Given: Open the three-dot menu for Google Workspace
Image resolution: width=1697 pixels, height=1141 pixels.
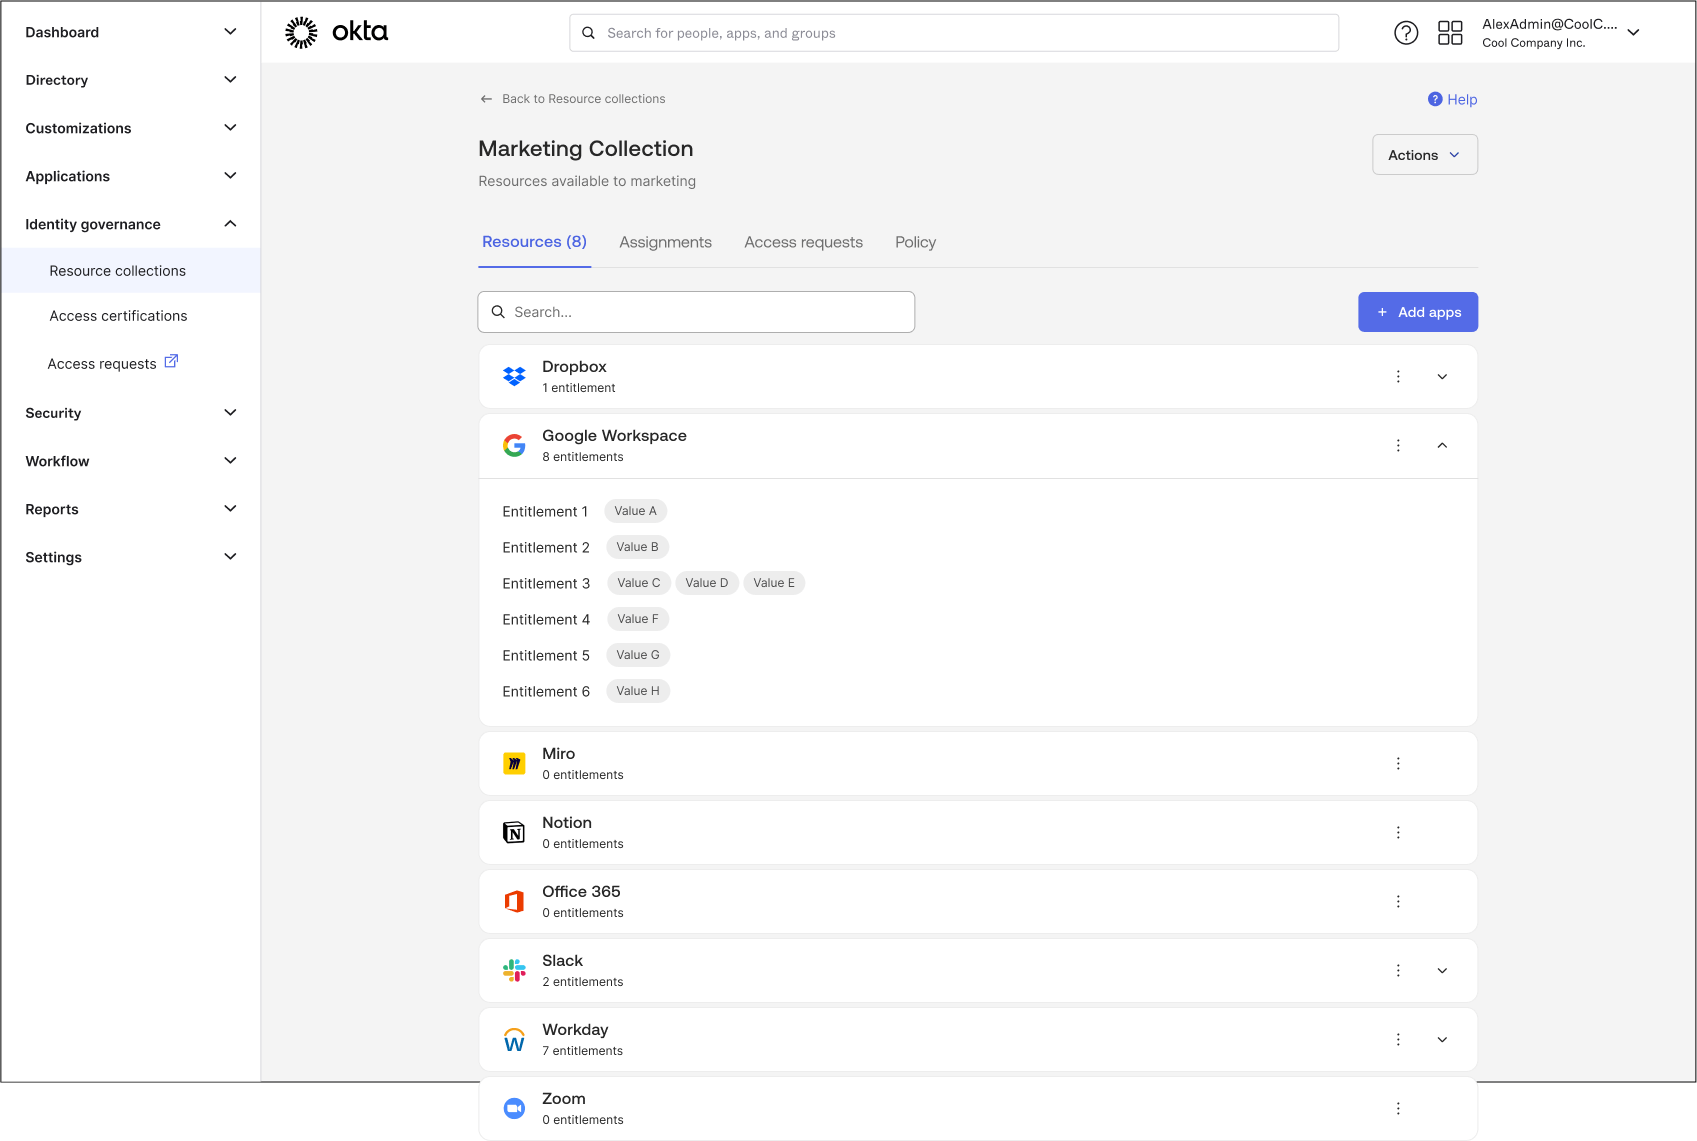Looking at the screenshot, I should coord(1398,445).
